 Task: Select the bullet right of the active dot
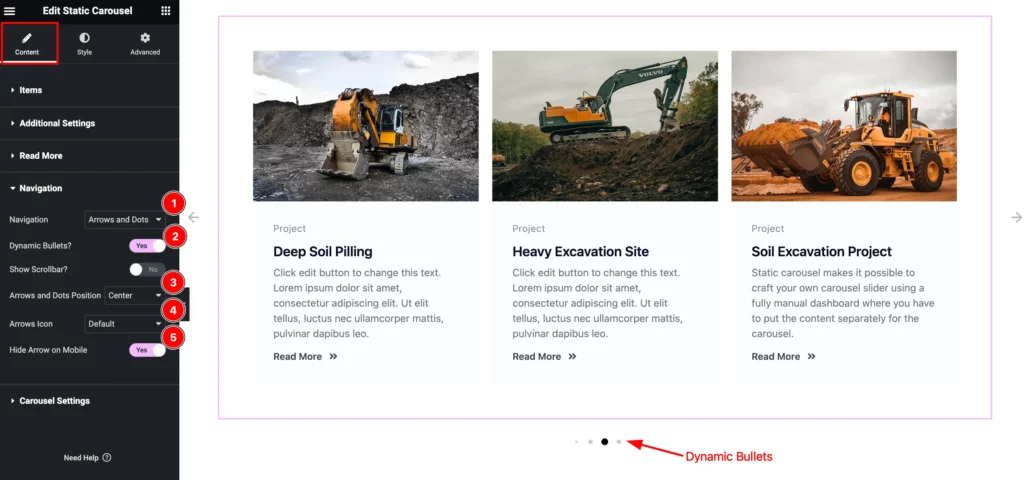click(619, 442)
